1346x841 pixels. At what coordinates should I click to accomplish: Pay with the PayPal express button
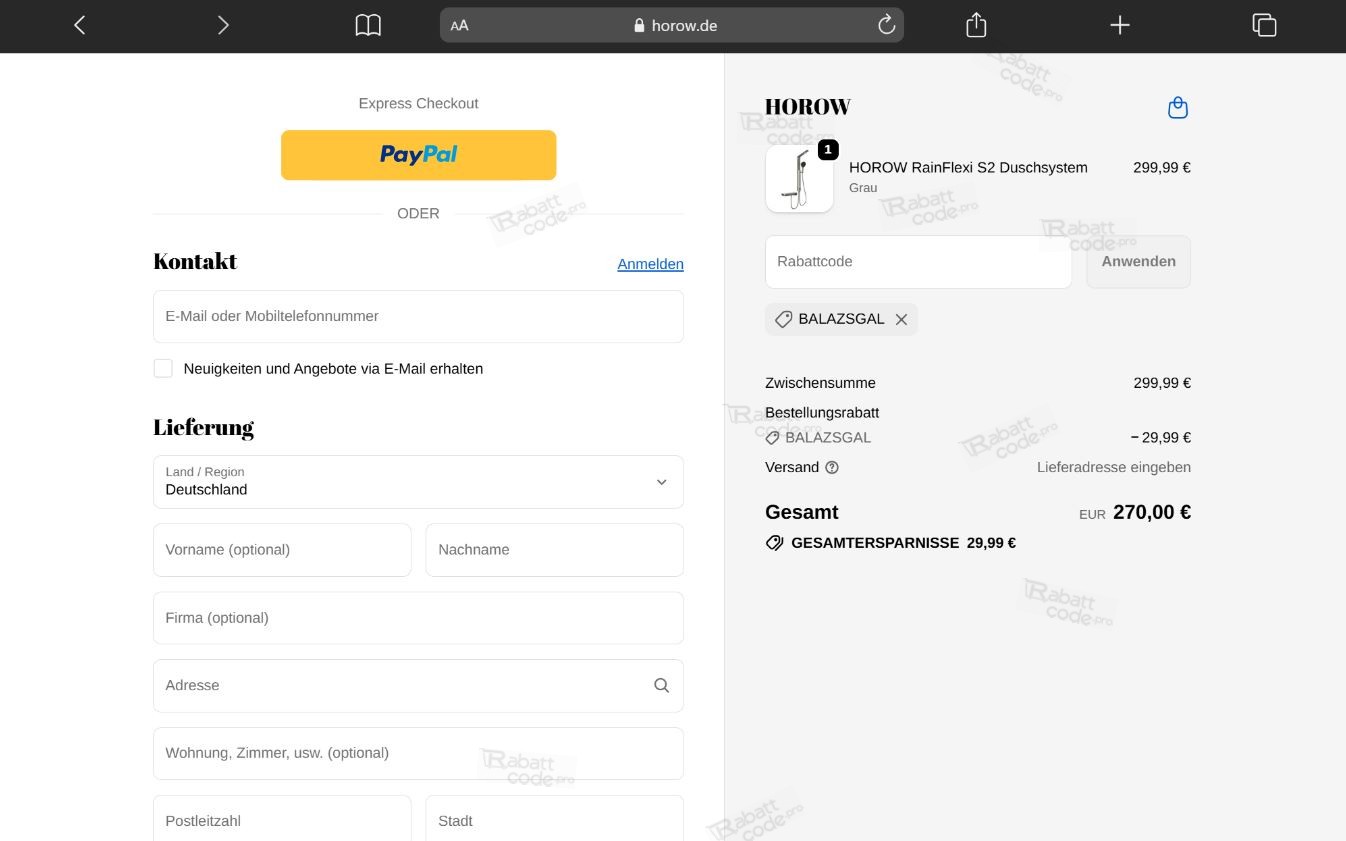(418, 155)
